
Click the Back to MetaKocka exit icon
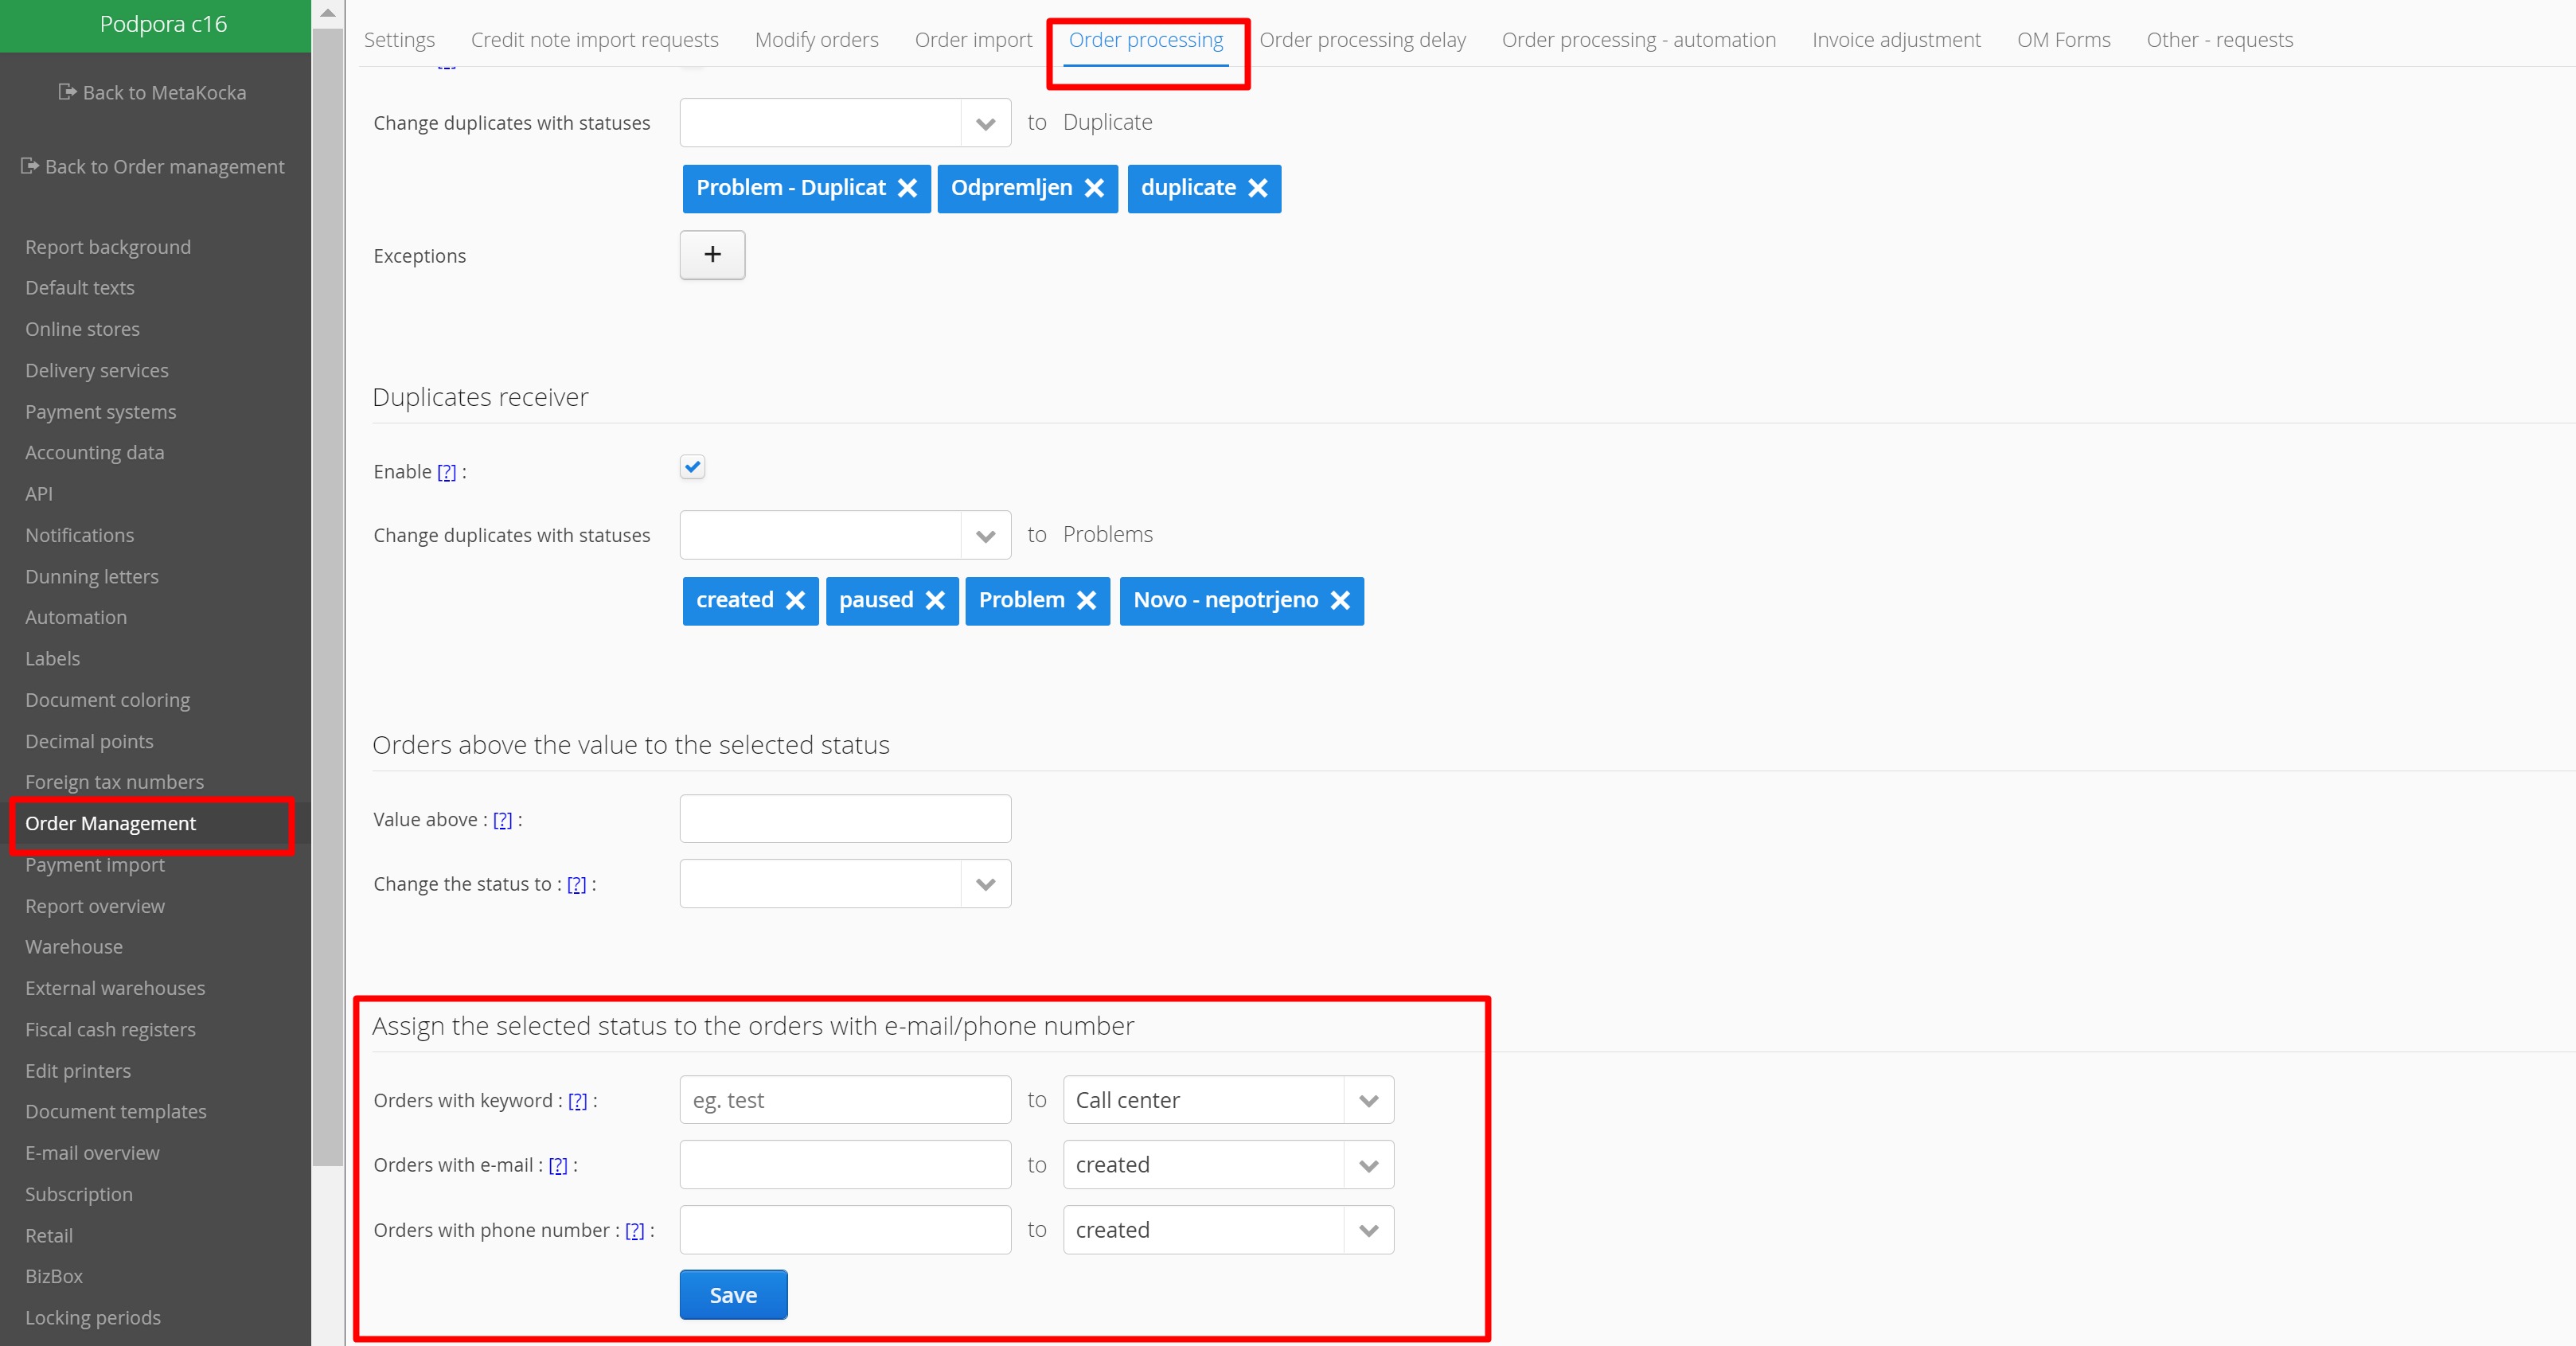coord(67,92)
